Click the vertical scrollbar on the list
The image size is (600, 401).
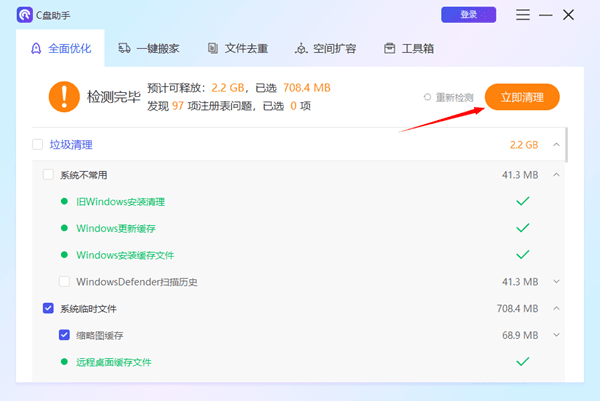(x=567, y=145)
